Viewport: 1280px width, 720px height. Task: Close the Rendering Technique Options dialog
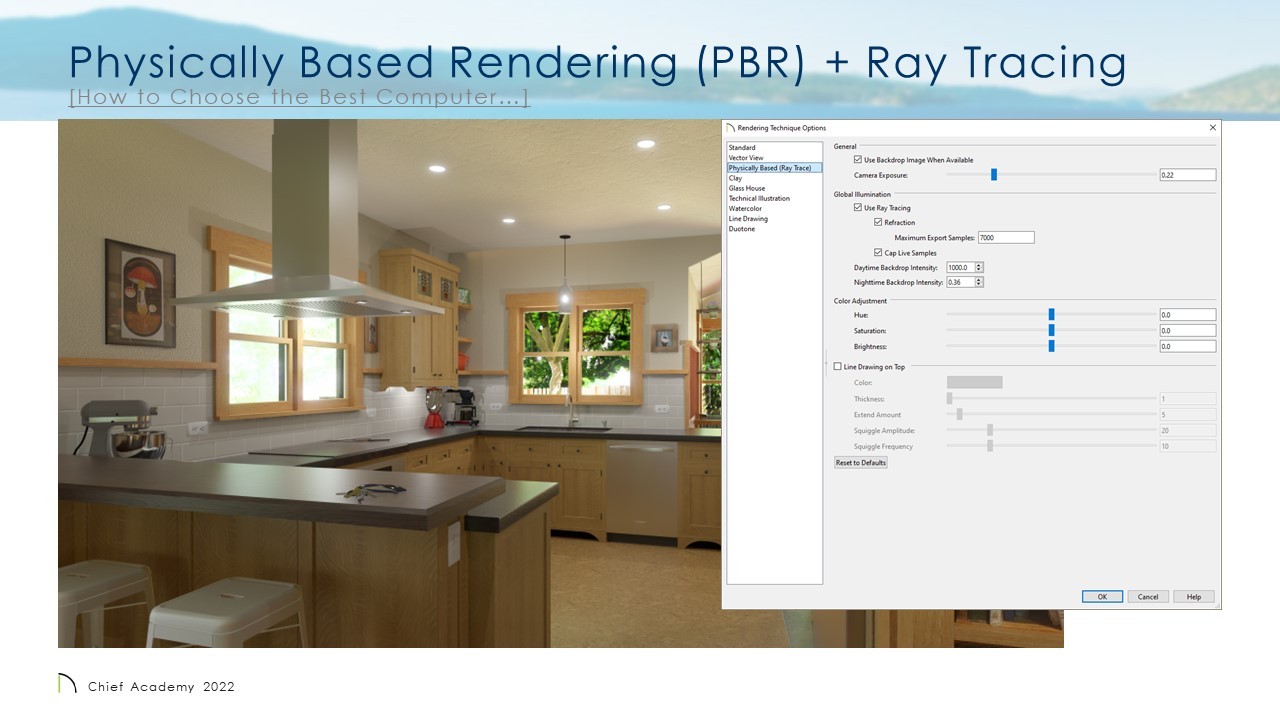point(1213,128)
